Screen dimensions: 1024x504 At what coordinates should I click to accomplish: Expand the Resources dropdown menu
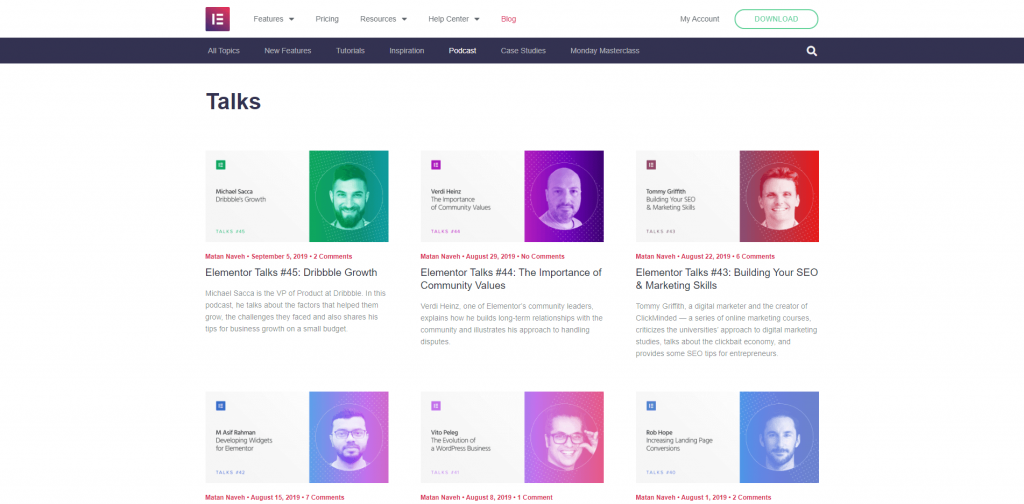coord(383,19)
